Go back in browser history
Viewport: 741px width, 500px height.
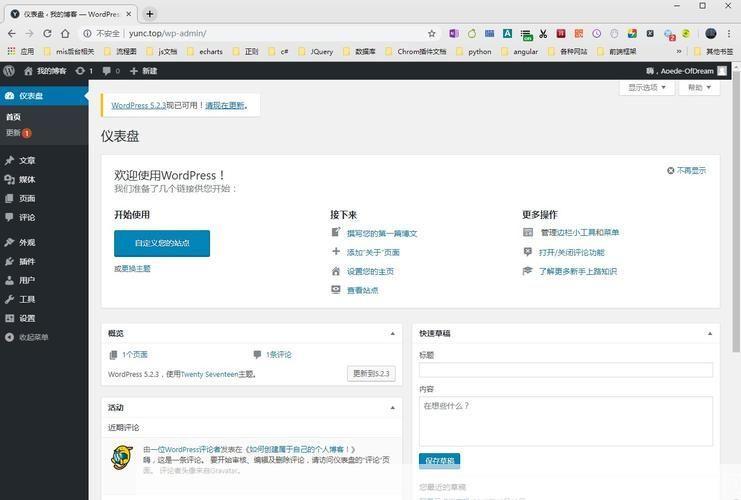(12, 34)
